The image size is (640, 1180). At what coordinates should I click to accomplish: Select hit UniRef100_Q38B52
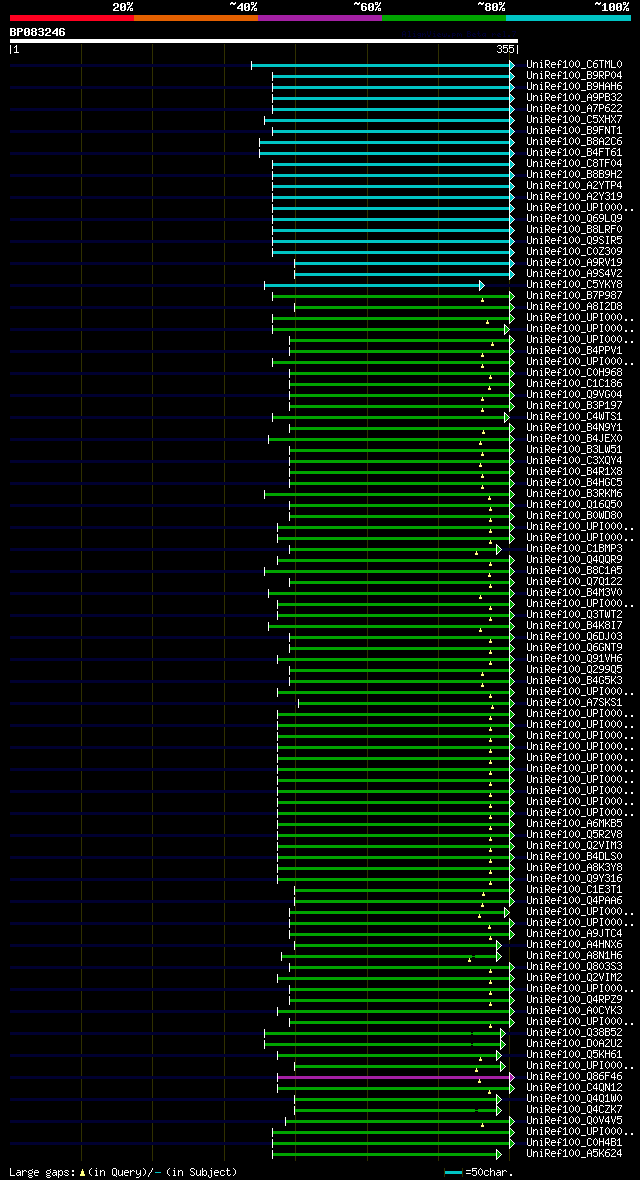click(x=574, y=1032)
